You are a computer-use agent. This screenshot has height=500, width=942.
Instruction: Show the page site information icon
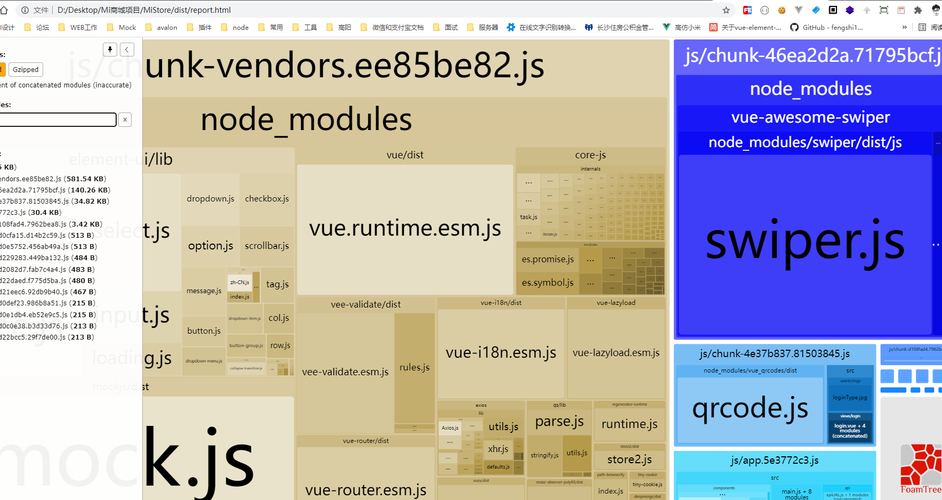(25, 10)
